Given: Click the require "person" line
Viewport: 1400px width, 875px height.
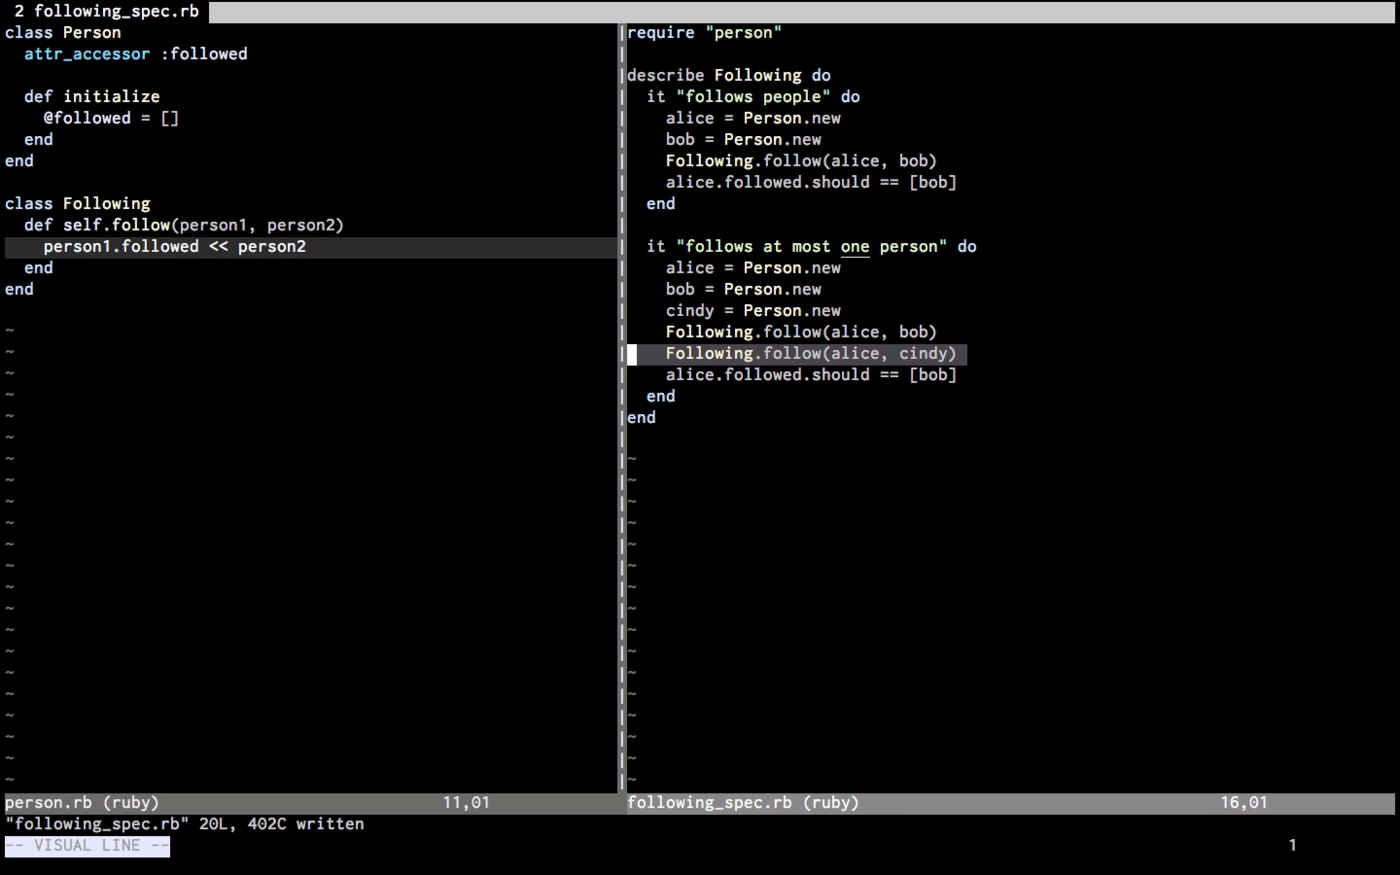Looking at the screenshot, I should coord(704,33).
